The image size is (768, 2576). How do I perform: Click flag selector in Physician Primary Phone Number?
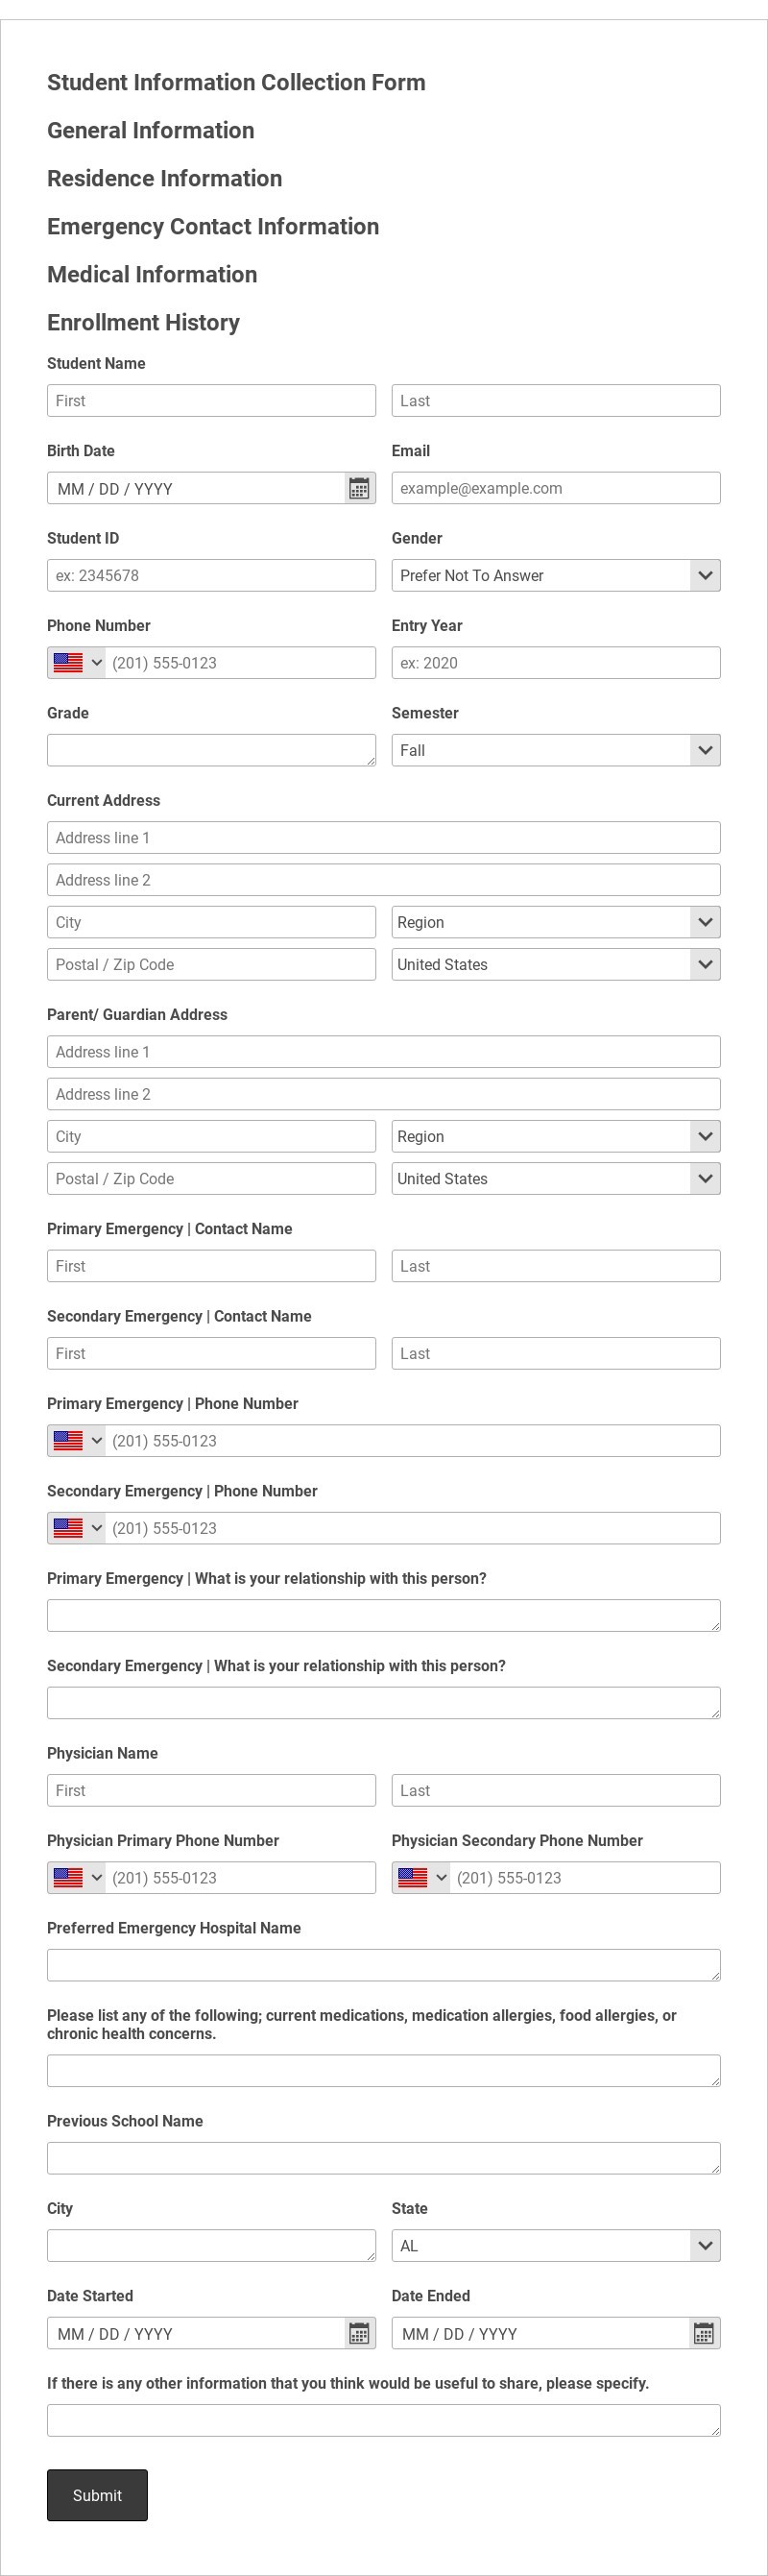coord(77,1878)
